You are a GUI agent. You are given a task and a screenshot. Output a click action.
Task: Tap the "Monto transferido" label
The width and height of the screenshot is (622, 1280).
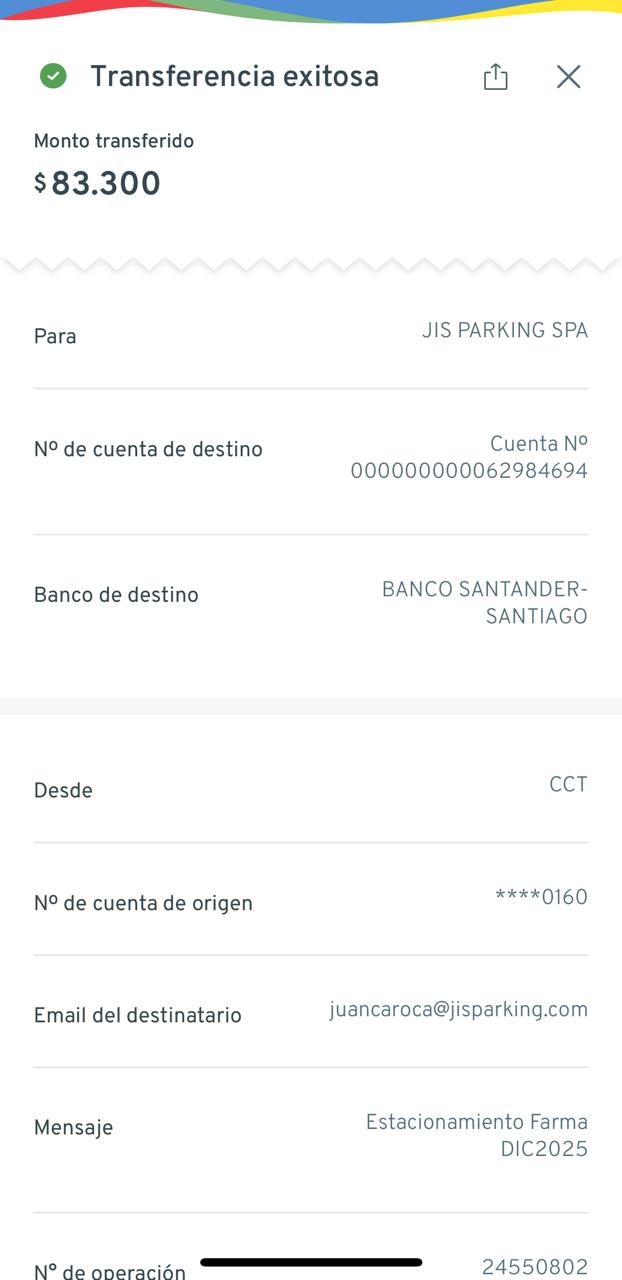point(114,141)
